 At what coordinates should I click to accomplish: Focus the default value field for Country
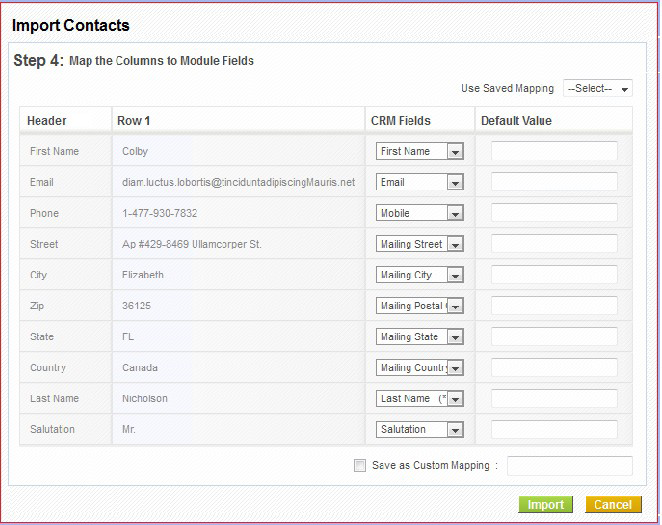[x=554, y=368]
